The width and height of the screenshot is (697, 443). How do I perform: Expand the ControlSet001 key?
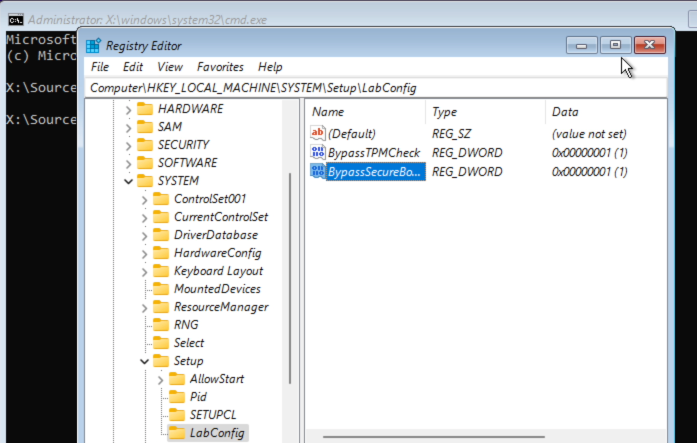(144, 200)
